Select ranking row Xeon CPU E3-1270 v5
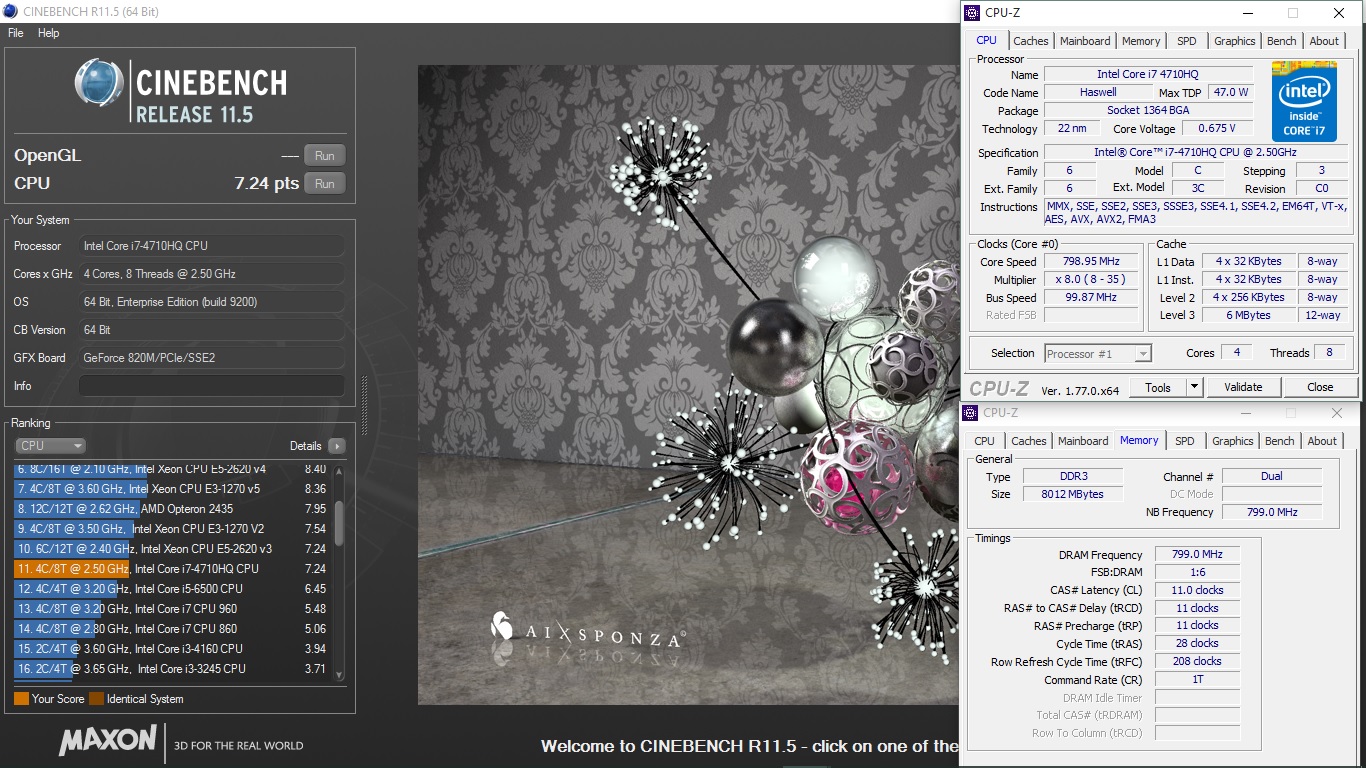This screenshot has height=768, width=1366. [171, 489]
